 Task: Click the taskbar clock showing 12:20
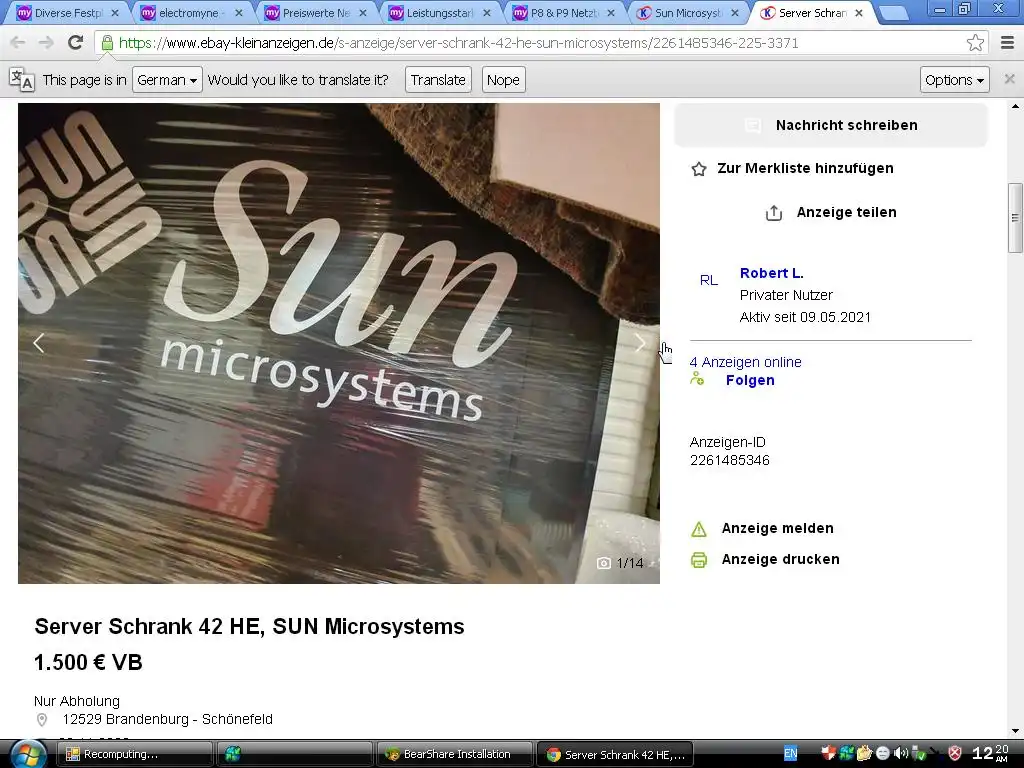[990, 754]
